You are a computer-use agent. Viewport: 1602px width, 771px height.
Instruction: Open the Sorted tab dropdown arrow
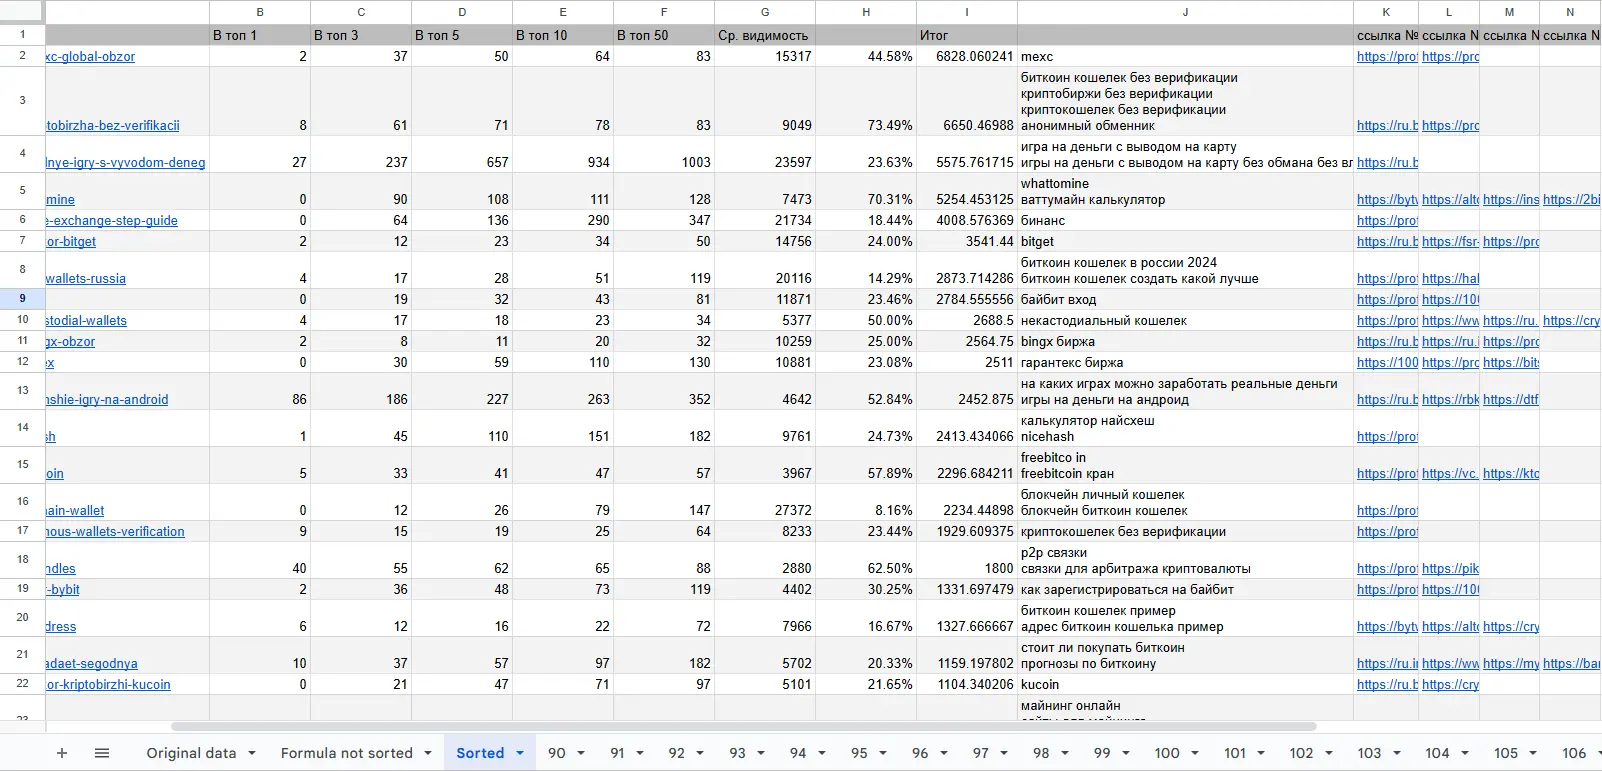coord(520,753)
